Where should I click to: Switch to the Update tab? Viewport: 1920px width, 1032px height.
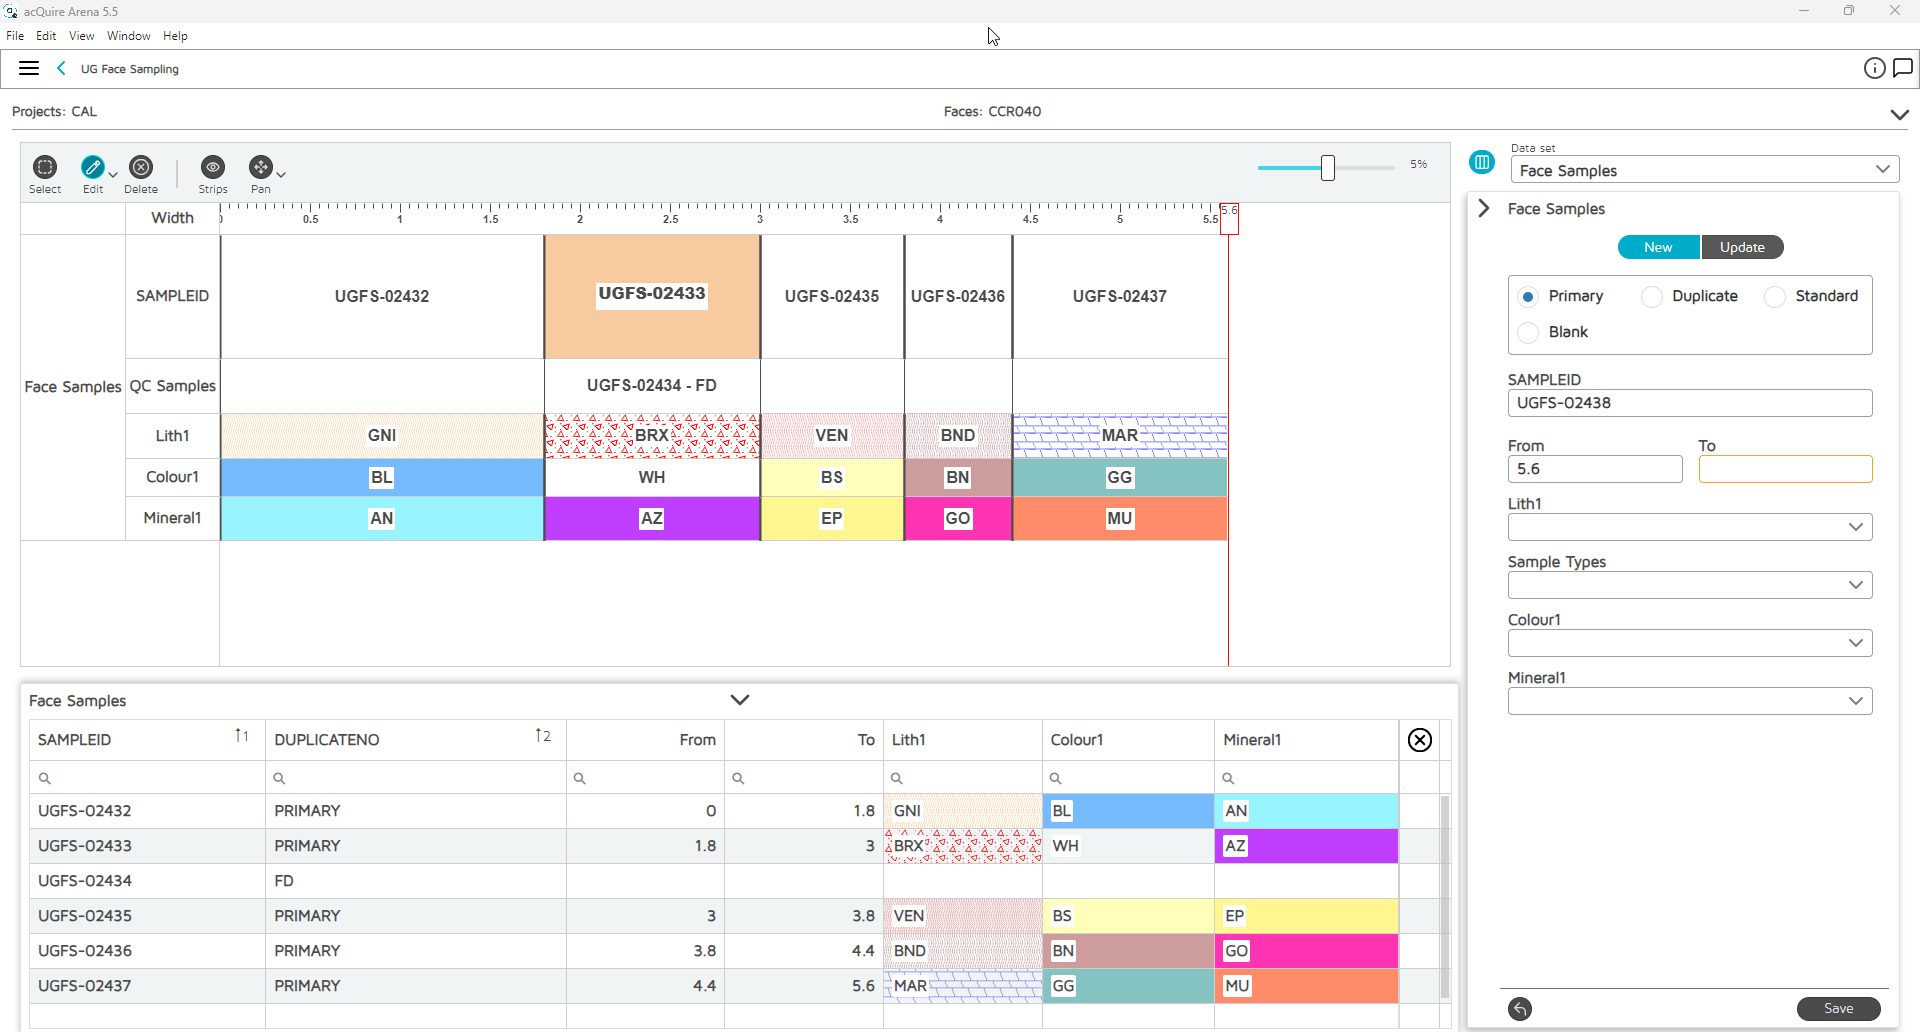(x=1742, y=248)
